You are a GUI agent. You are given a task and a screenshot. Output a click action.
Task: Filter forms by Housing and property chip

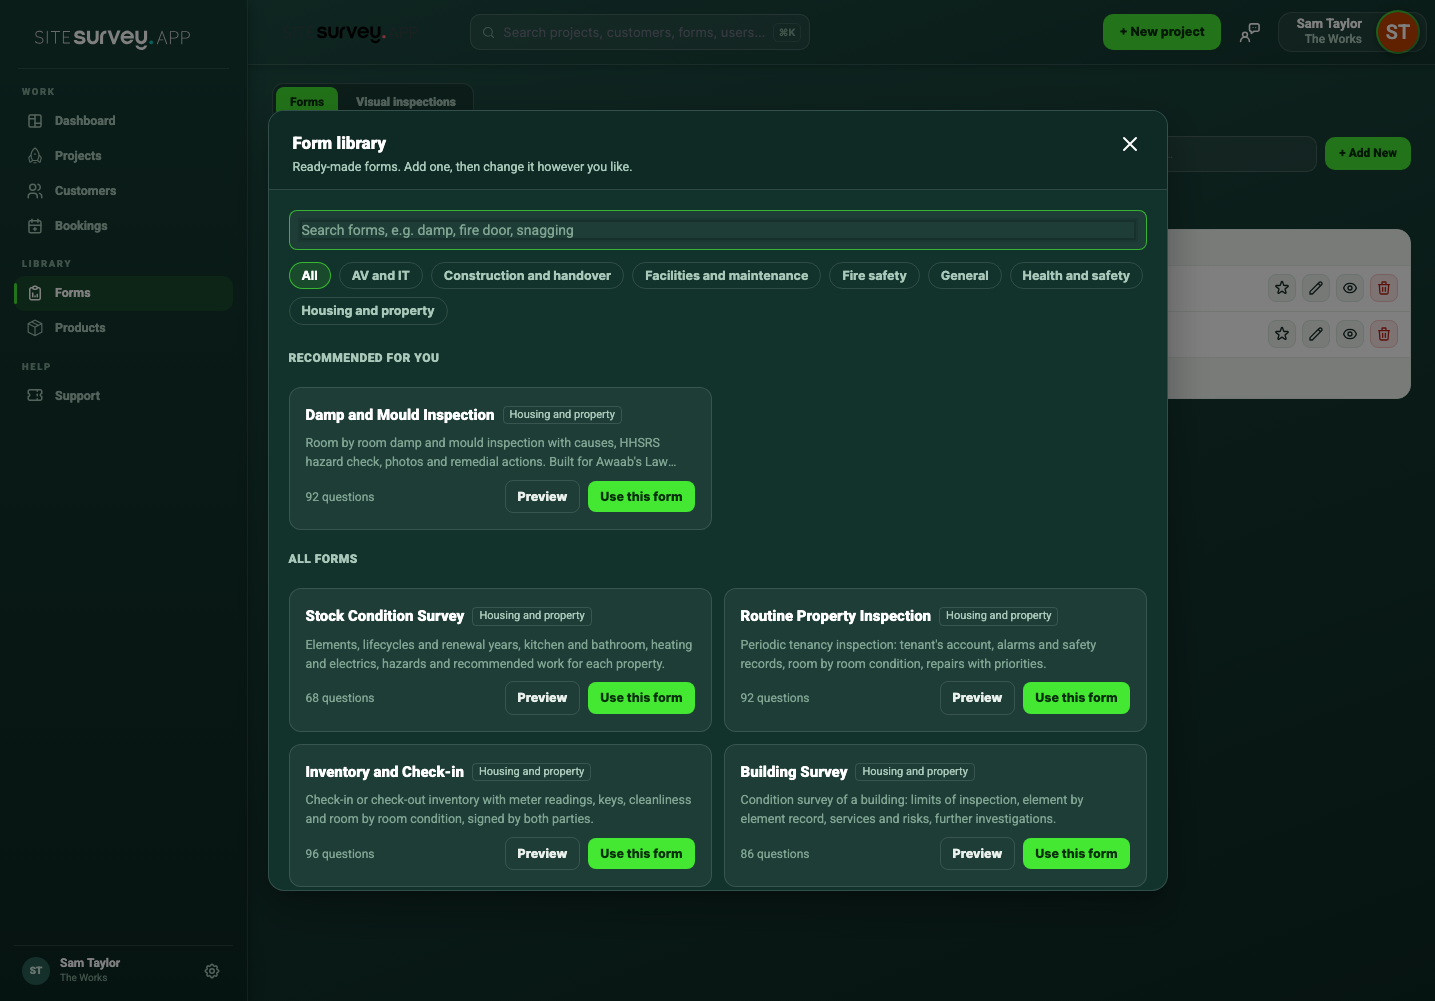point(368,311)
